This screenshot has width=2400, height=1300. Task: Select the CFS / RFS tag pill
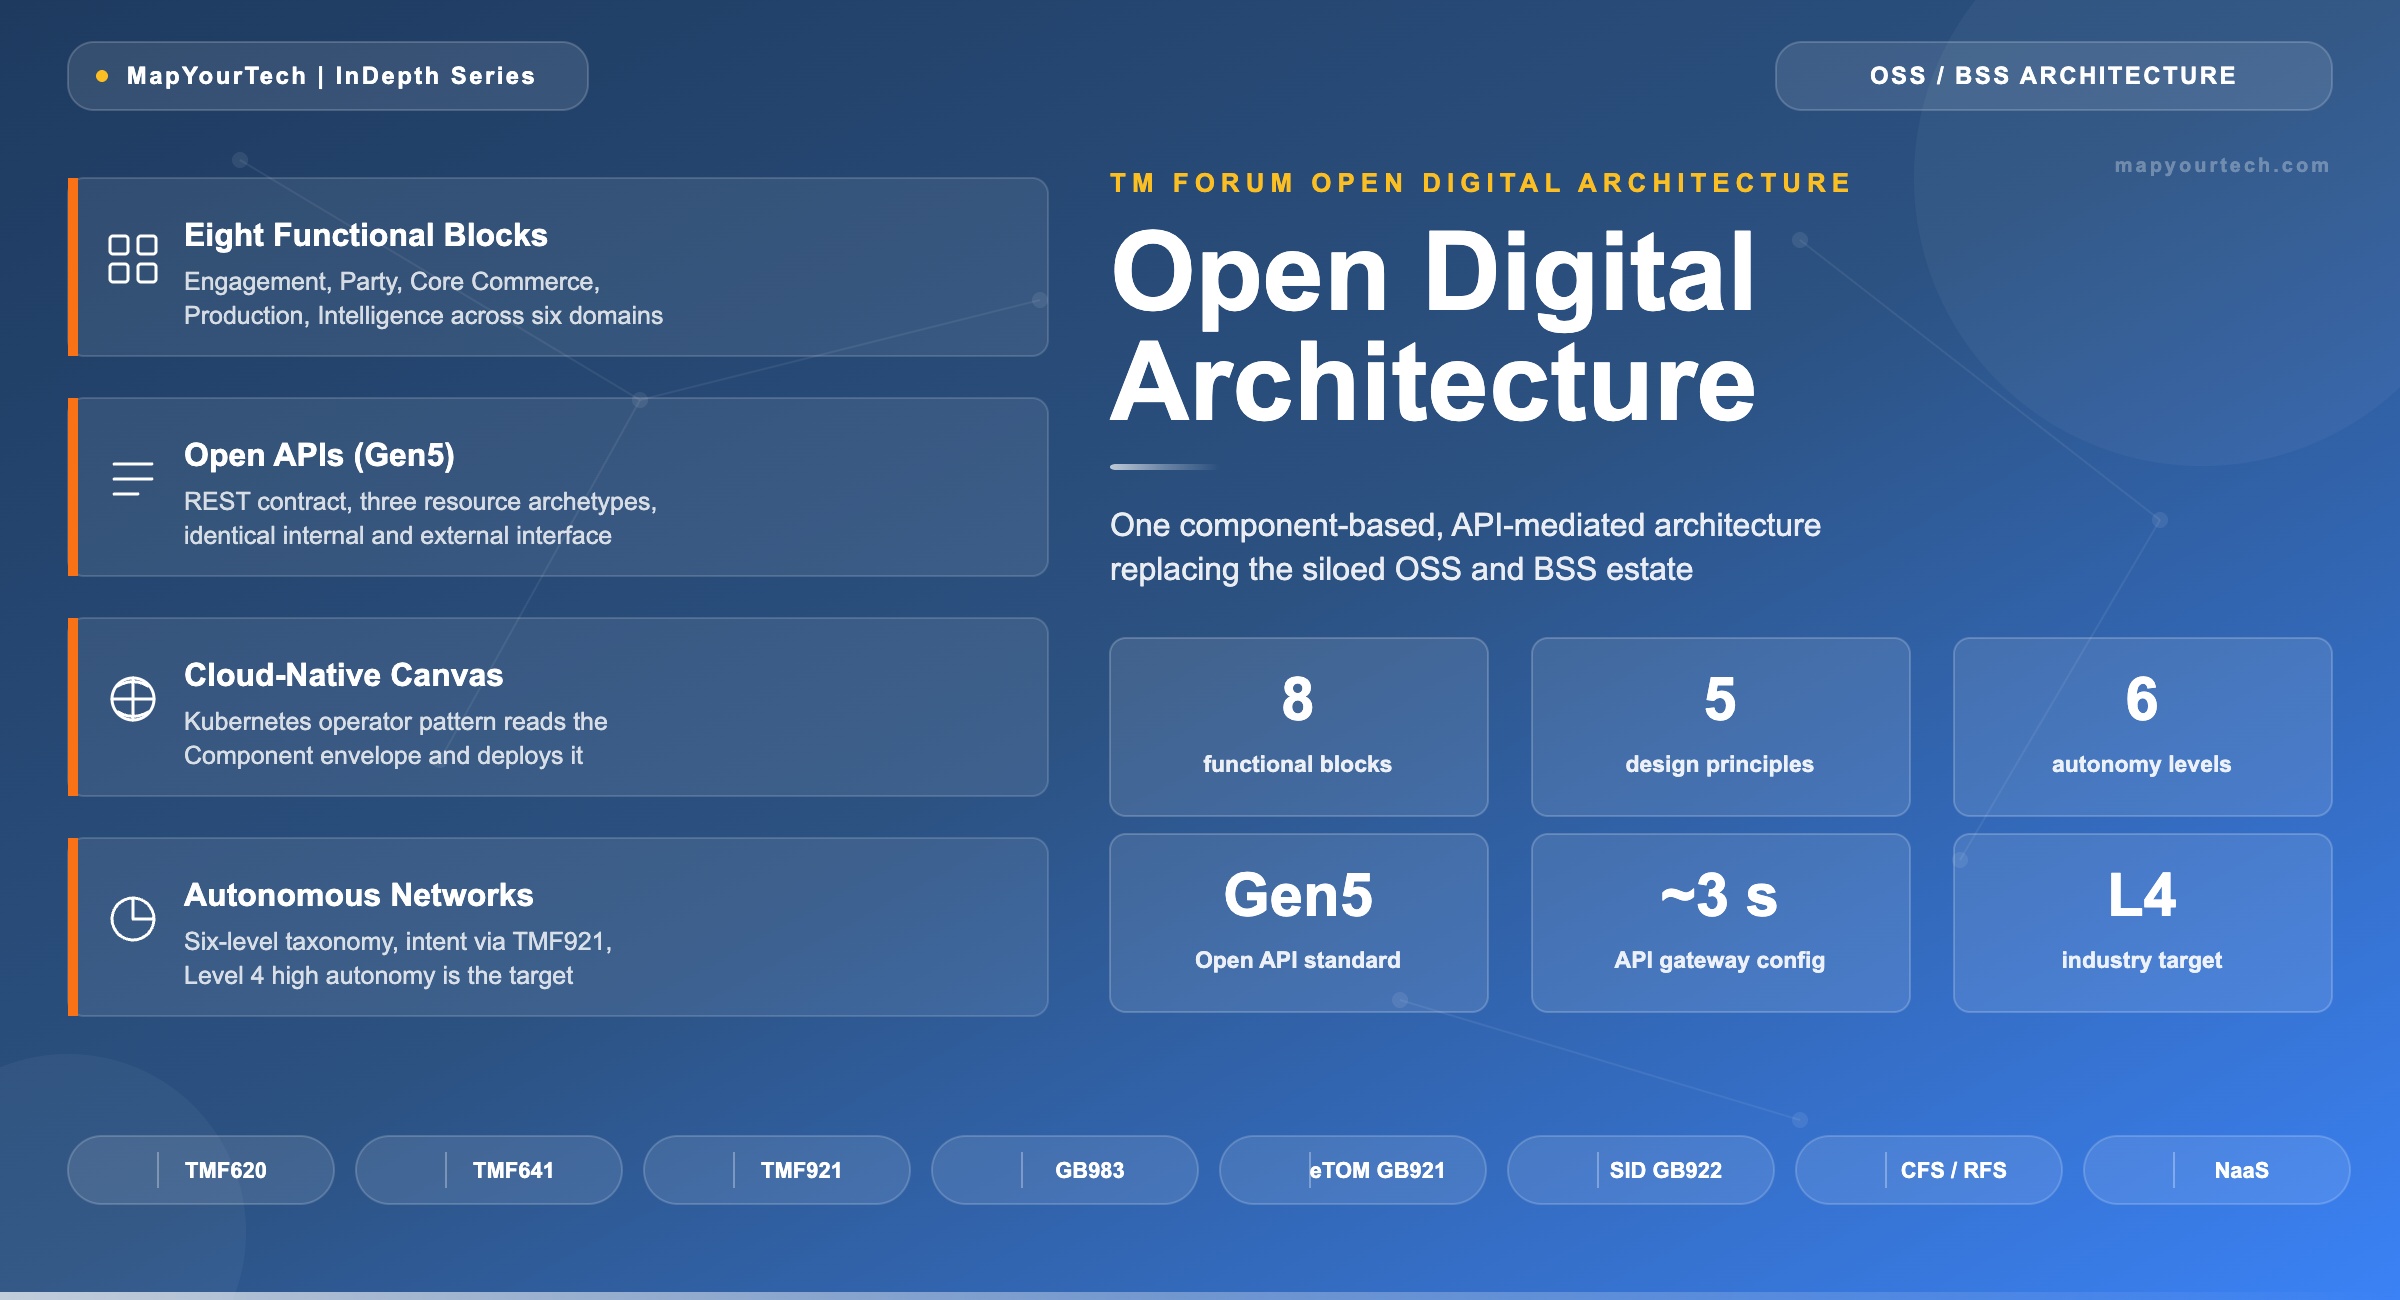pyautogui.click(x=1929, y=1170)
